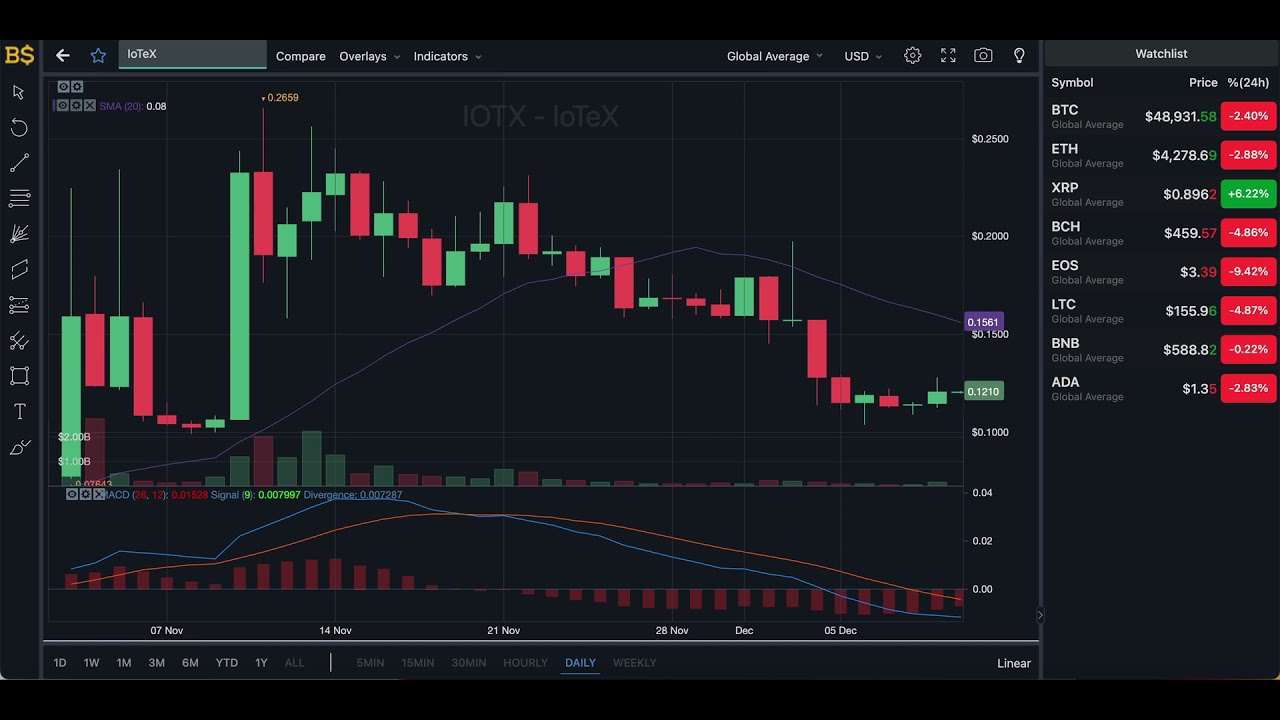Image resolution: width=1280 pixels, height=720 pixels.
Task: Favorite IoTeX with the star icon
Action: pos(98,56)
